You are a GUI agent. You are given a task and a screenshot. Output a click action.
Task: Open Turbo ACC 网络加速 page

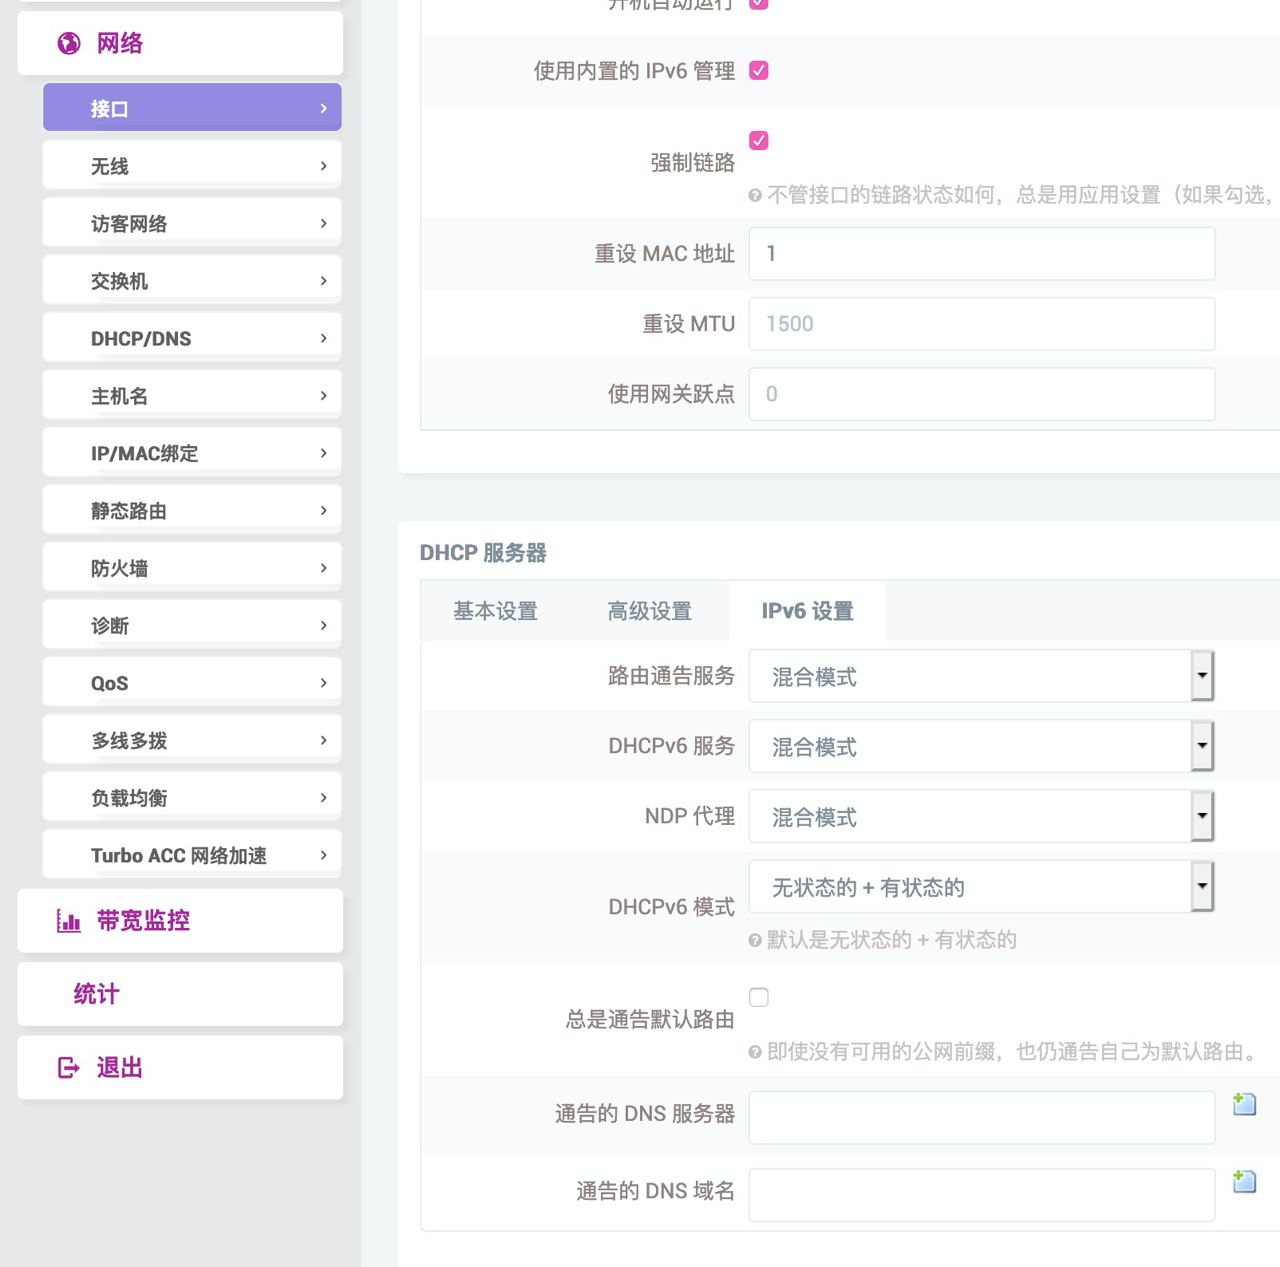192,855
